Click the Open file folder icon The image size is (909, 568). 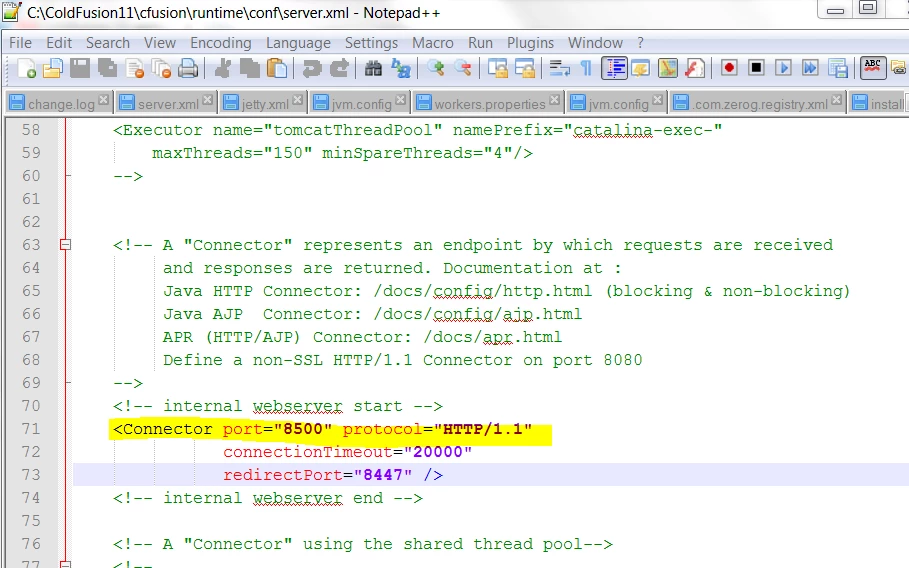(x=53, y=68)
